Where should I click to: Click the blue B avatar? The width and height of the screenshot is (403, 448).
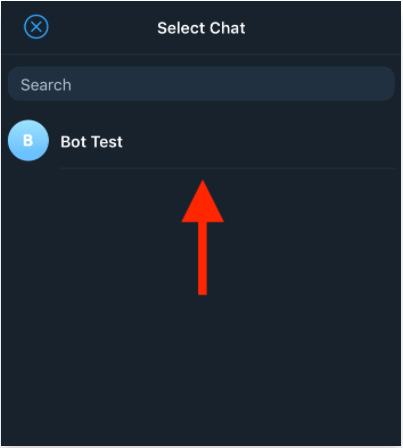point(28,140)
